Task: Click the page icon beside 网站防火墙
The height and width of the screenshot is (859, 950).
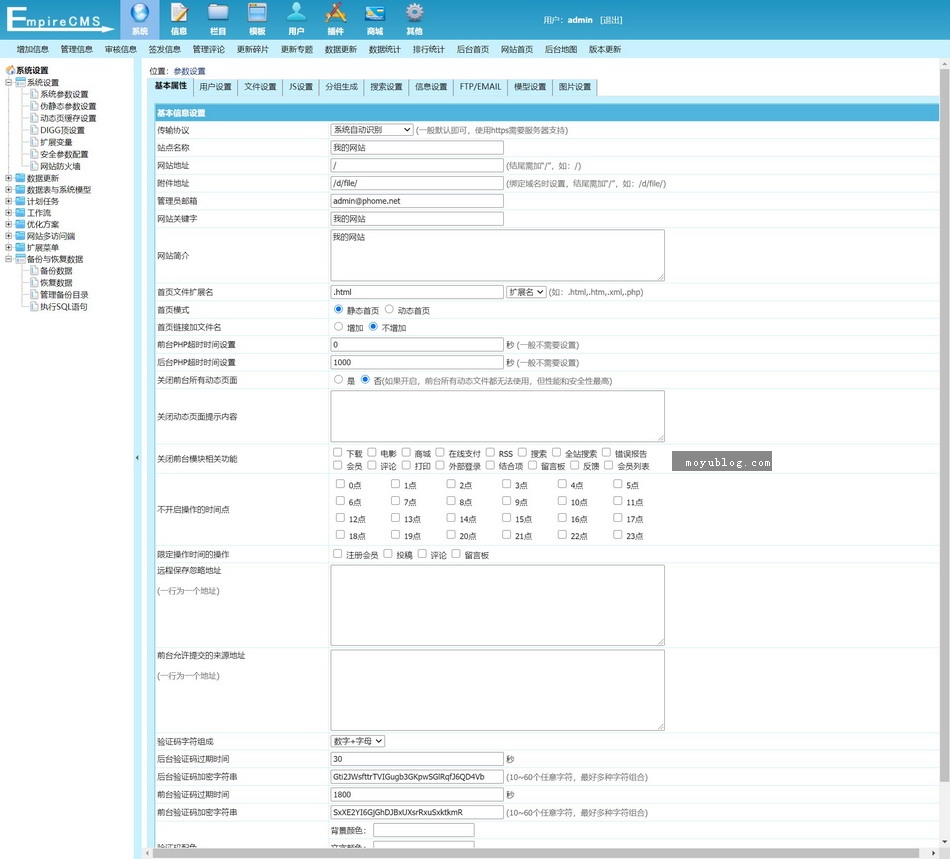Action: click(x=35, y=166)
